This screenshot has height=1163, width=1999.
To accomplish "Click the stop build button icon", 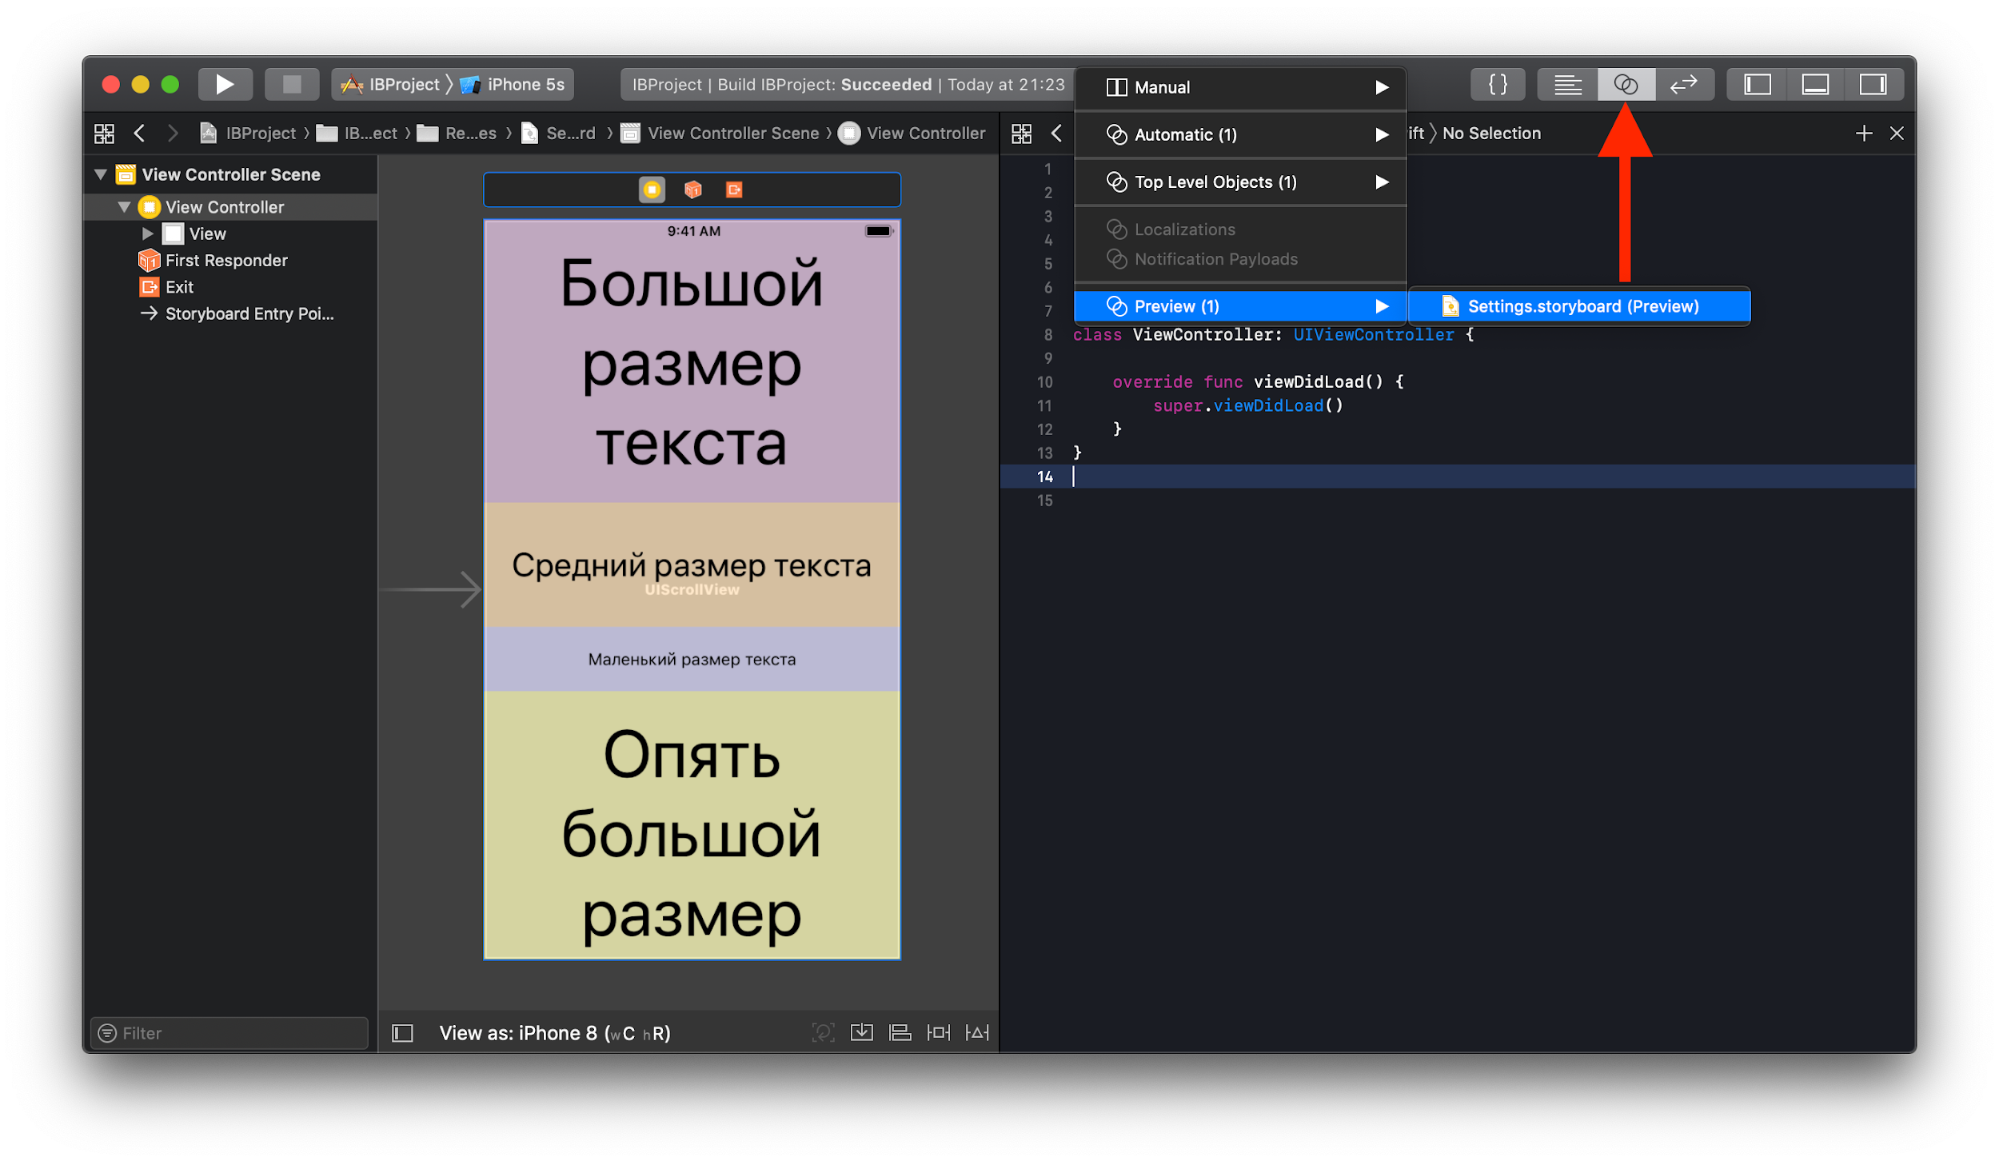I will point(275,84).
